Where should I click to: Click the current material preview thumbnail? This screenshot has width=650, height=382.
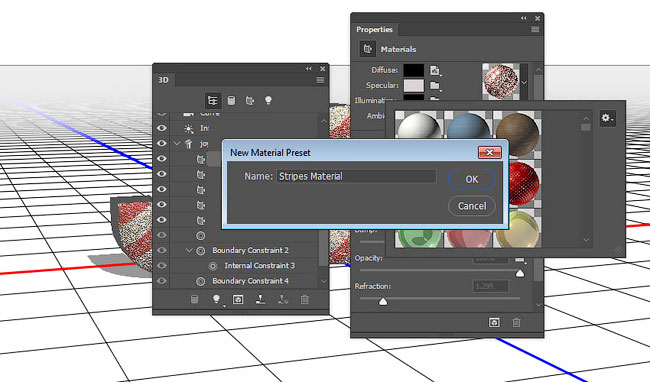tap(501, 82)
